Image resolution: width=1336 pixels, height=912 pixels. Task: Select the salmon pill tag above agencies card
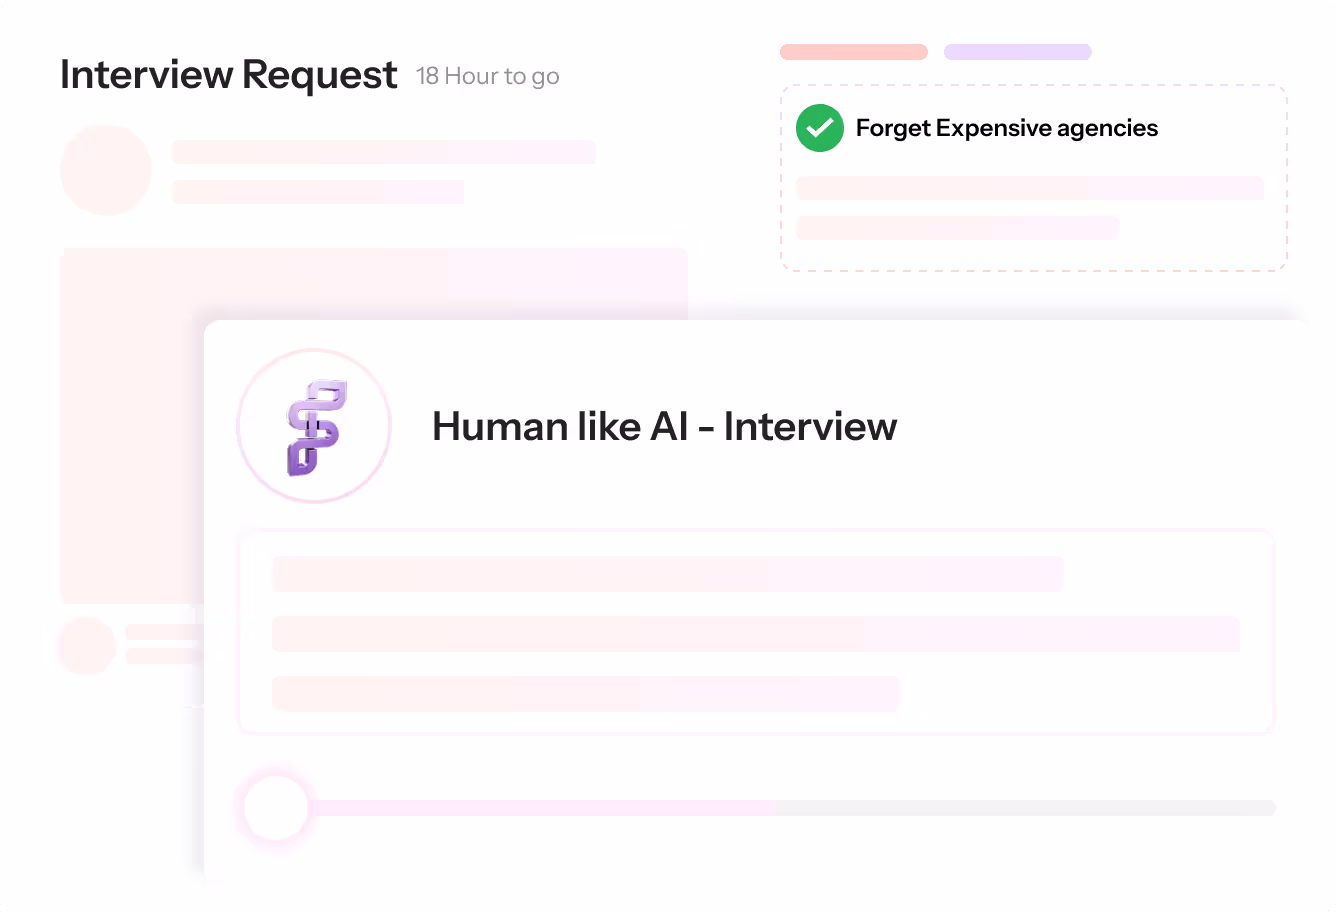click(x=854, y=52)
